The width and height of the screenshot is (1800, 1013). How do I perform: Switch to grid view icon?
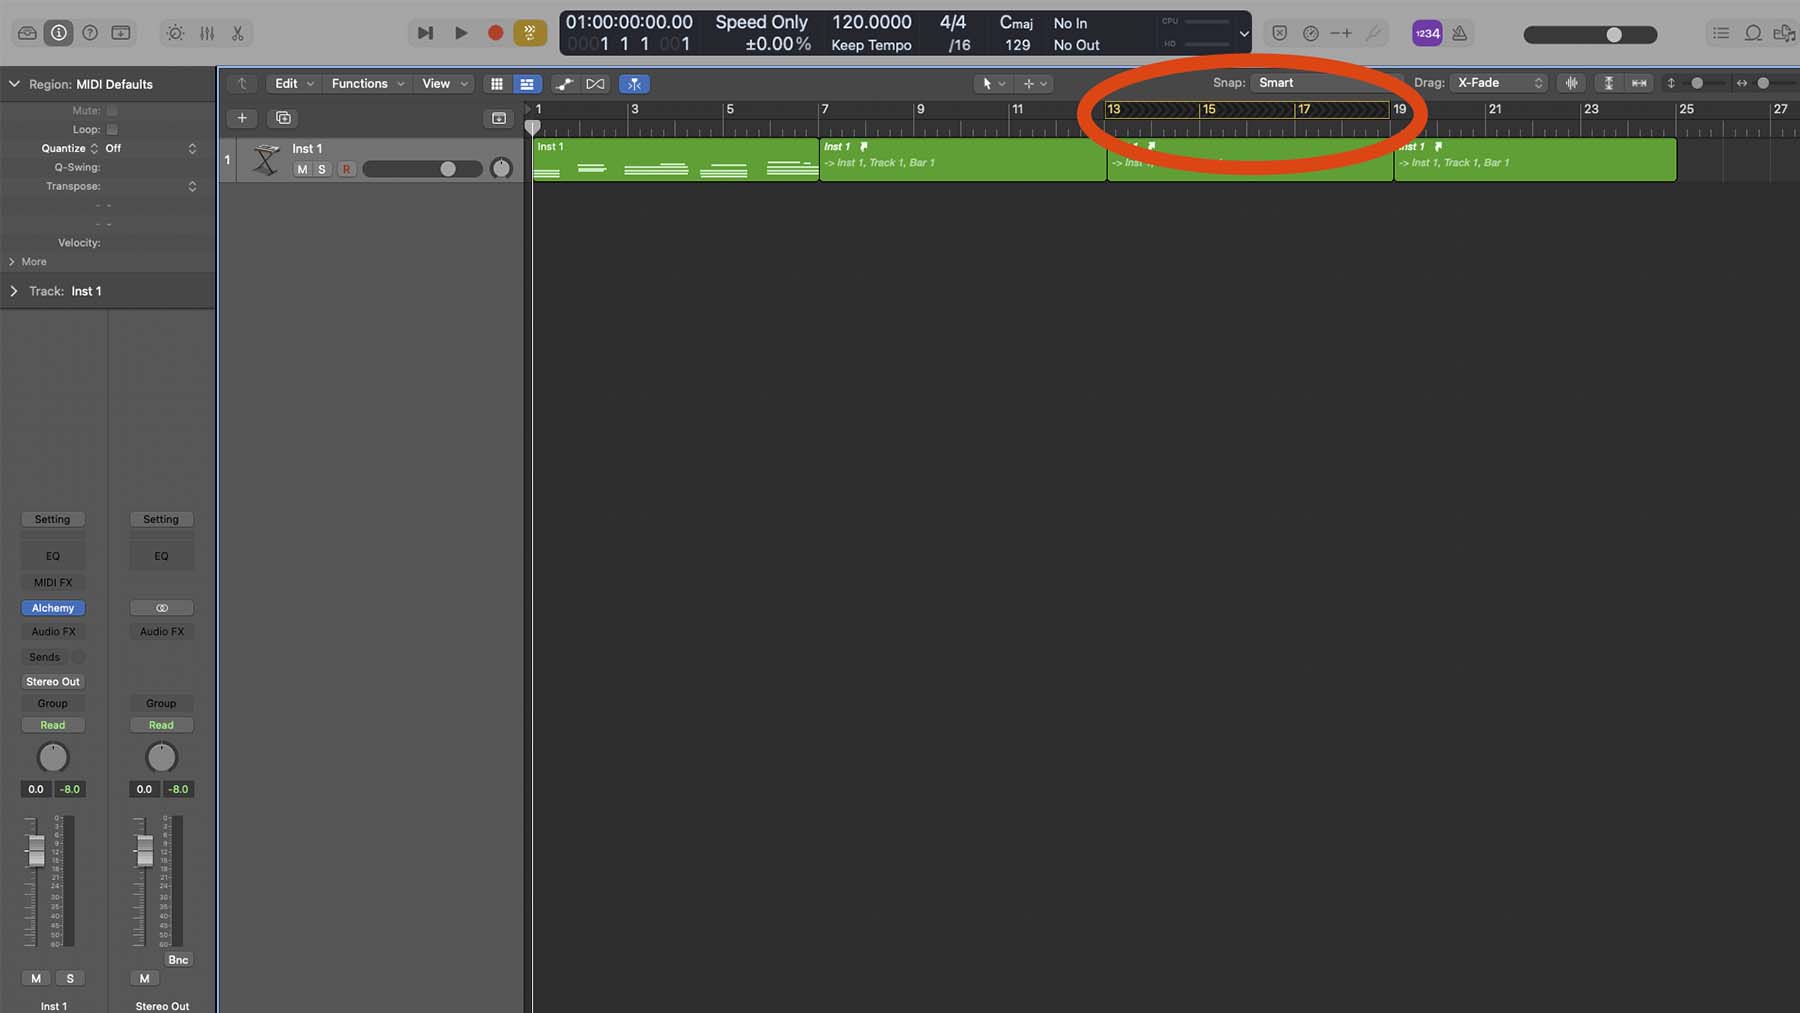pyautogui.click(x=497, y=84)
